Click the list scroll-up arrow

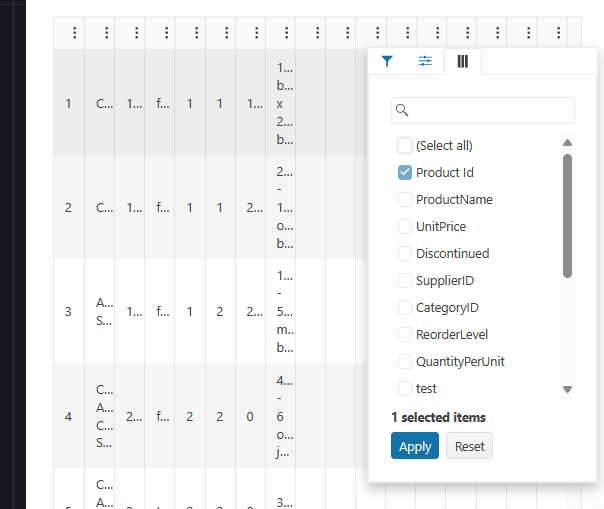pos(567,143)
